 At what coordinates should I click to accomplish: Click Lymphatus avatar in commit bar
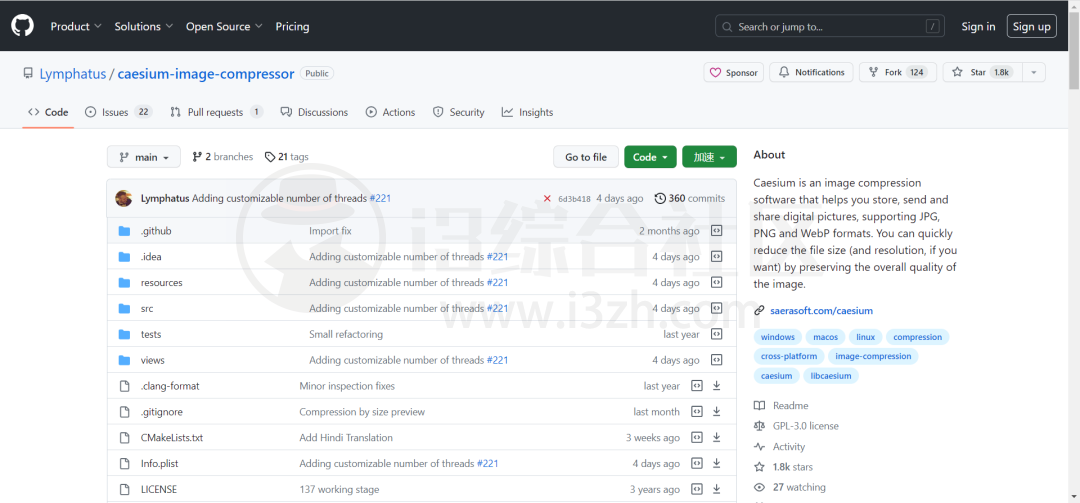(x=124, y=198)
